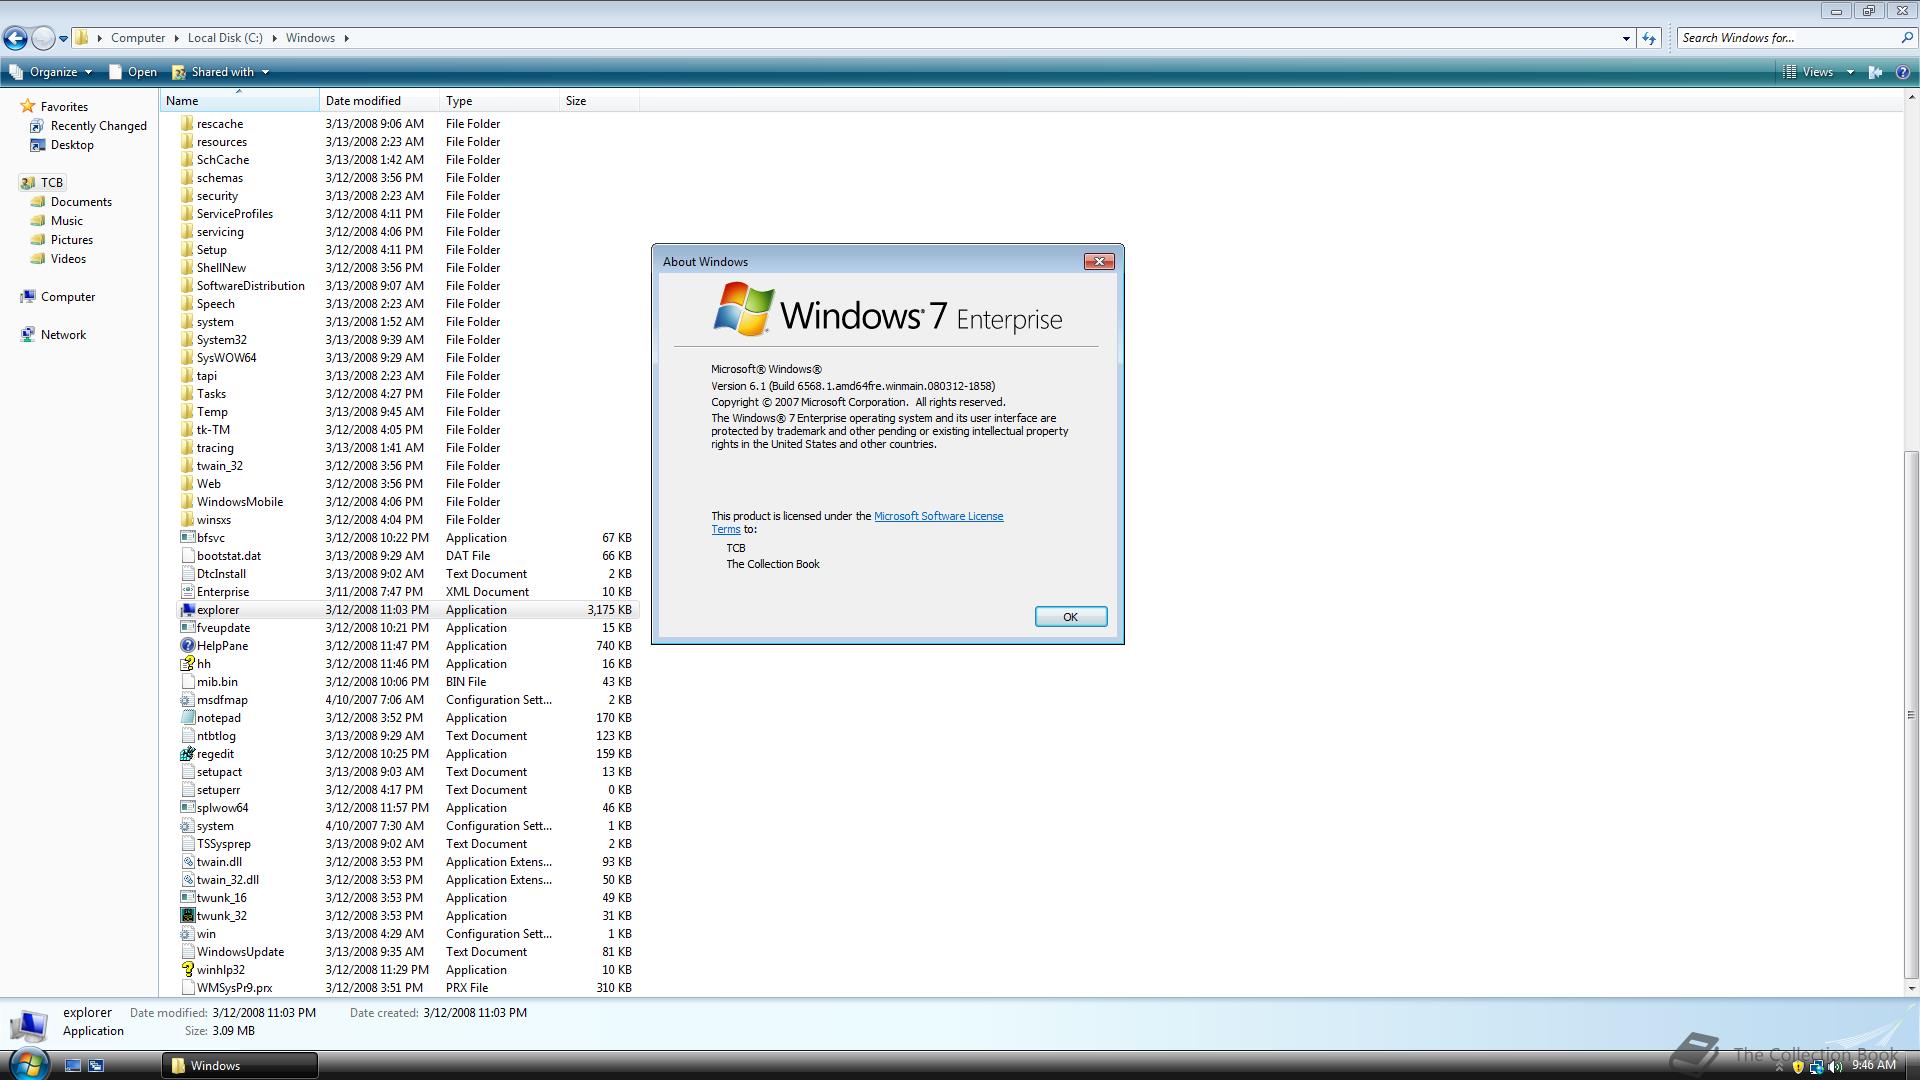Select the winsxs folder icon
This screenshot has width=1920, height=1080.
point(187,520)
